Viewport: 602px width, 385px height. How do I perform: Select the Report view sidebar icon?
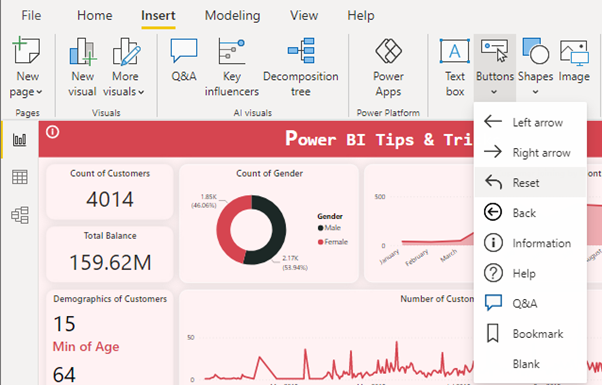point(20,139)
